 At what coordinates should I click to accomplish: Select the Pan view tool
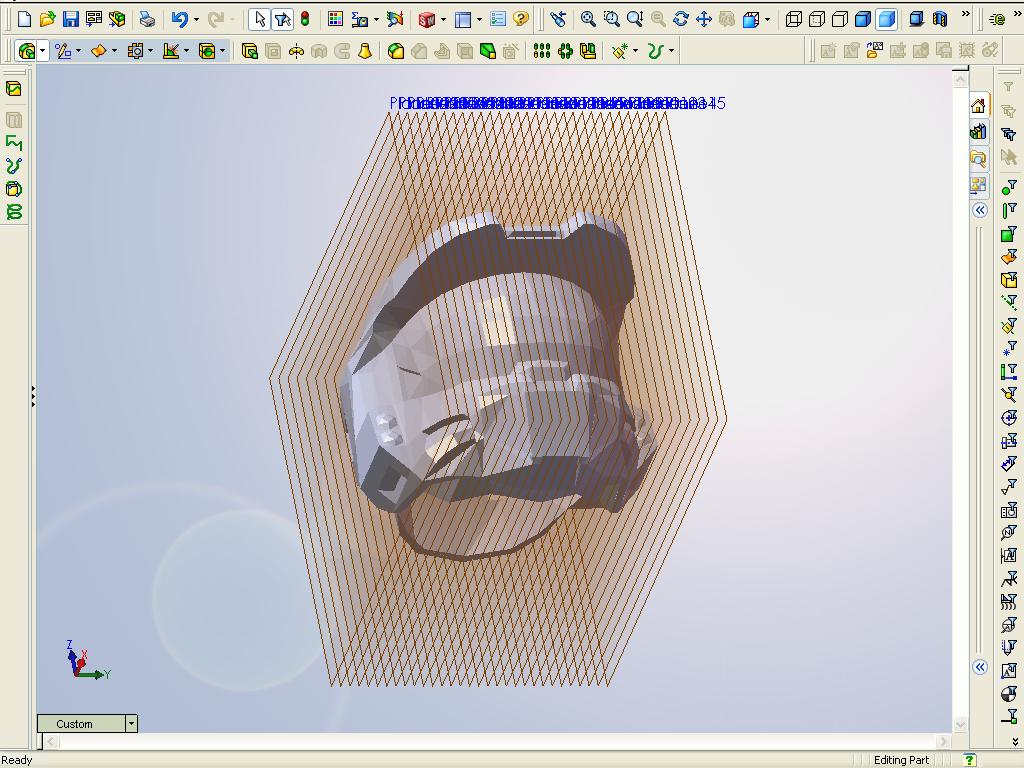coord(704,19)
